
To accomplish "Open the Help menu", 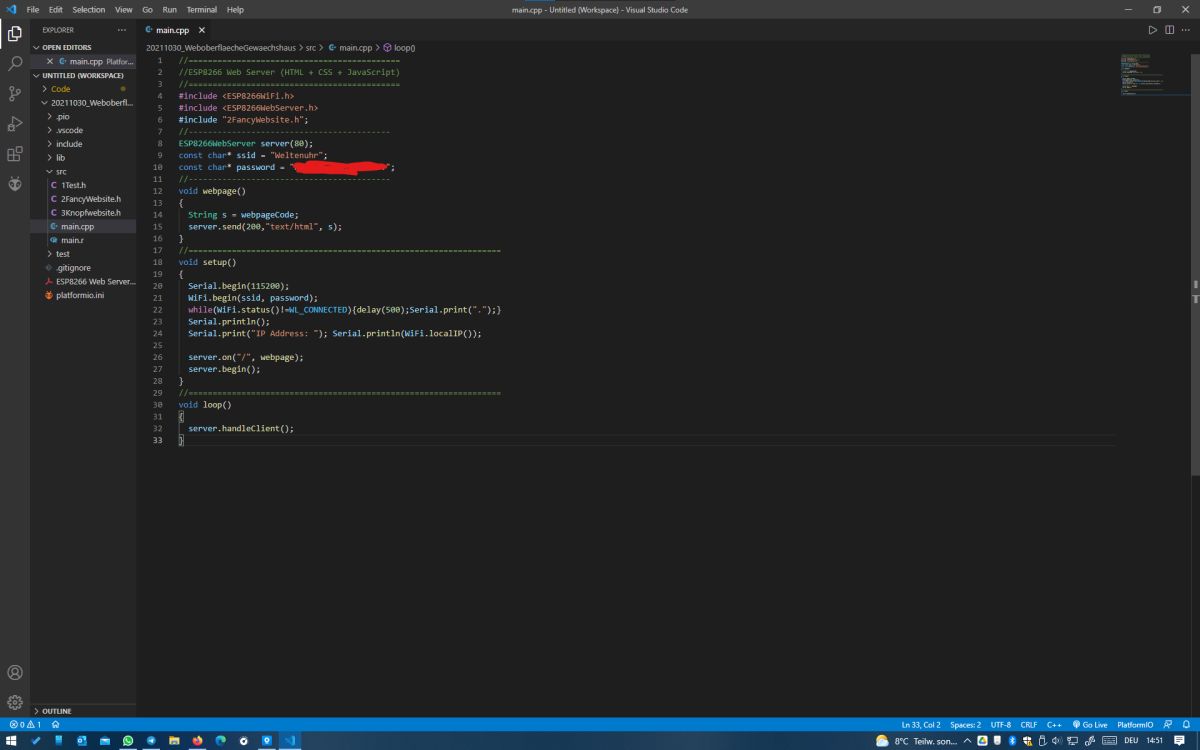I will [235, 9].
